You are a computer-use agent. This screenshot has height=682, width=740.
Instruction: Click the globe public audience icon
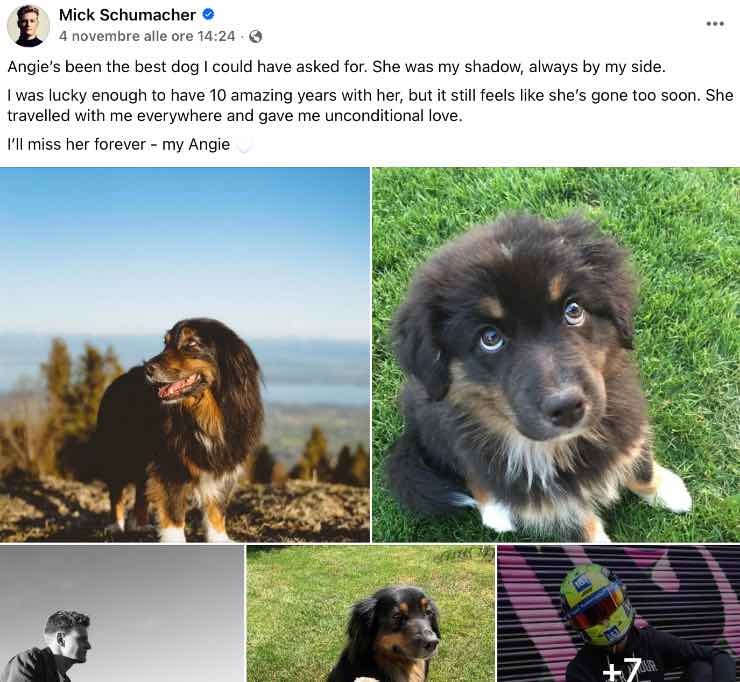click(255, 36)
